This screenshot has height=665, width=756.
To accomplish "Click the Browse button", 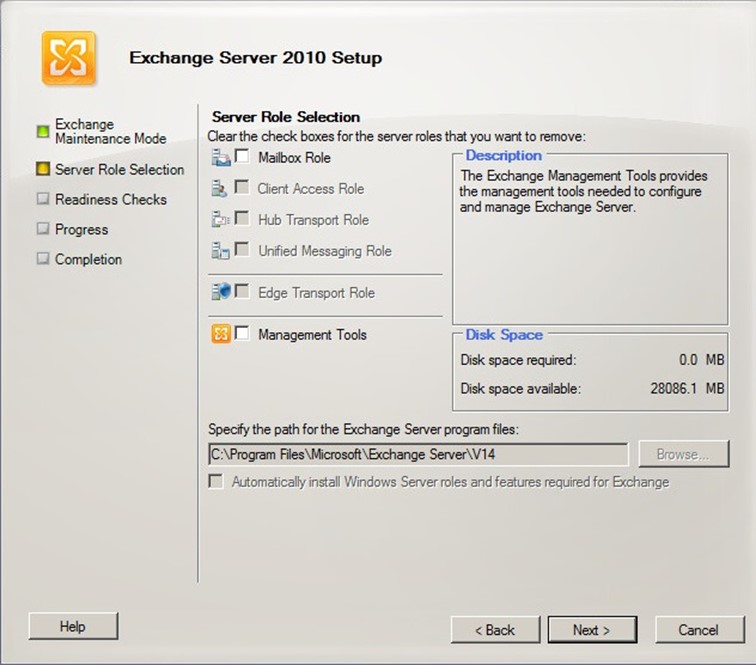I will 684,454.
